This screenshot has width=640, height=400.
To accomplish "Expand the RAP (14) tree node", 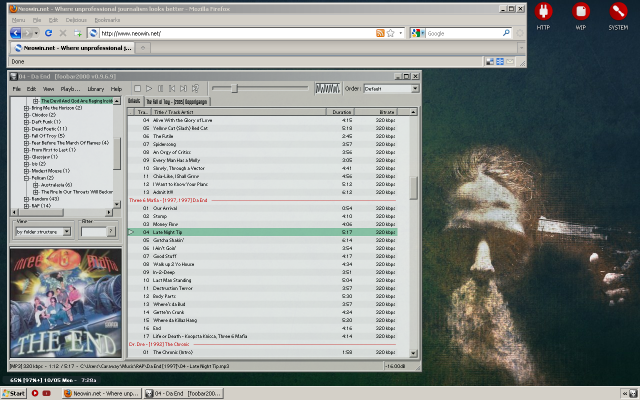I will (26, 206).
